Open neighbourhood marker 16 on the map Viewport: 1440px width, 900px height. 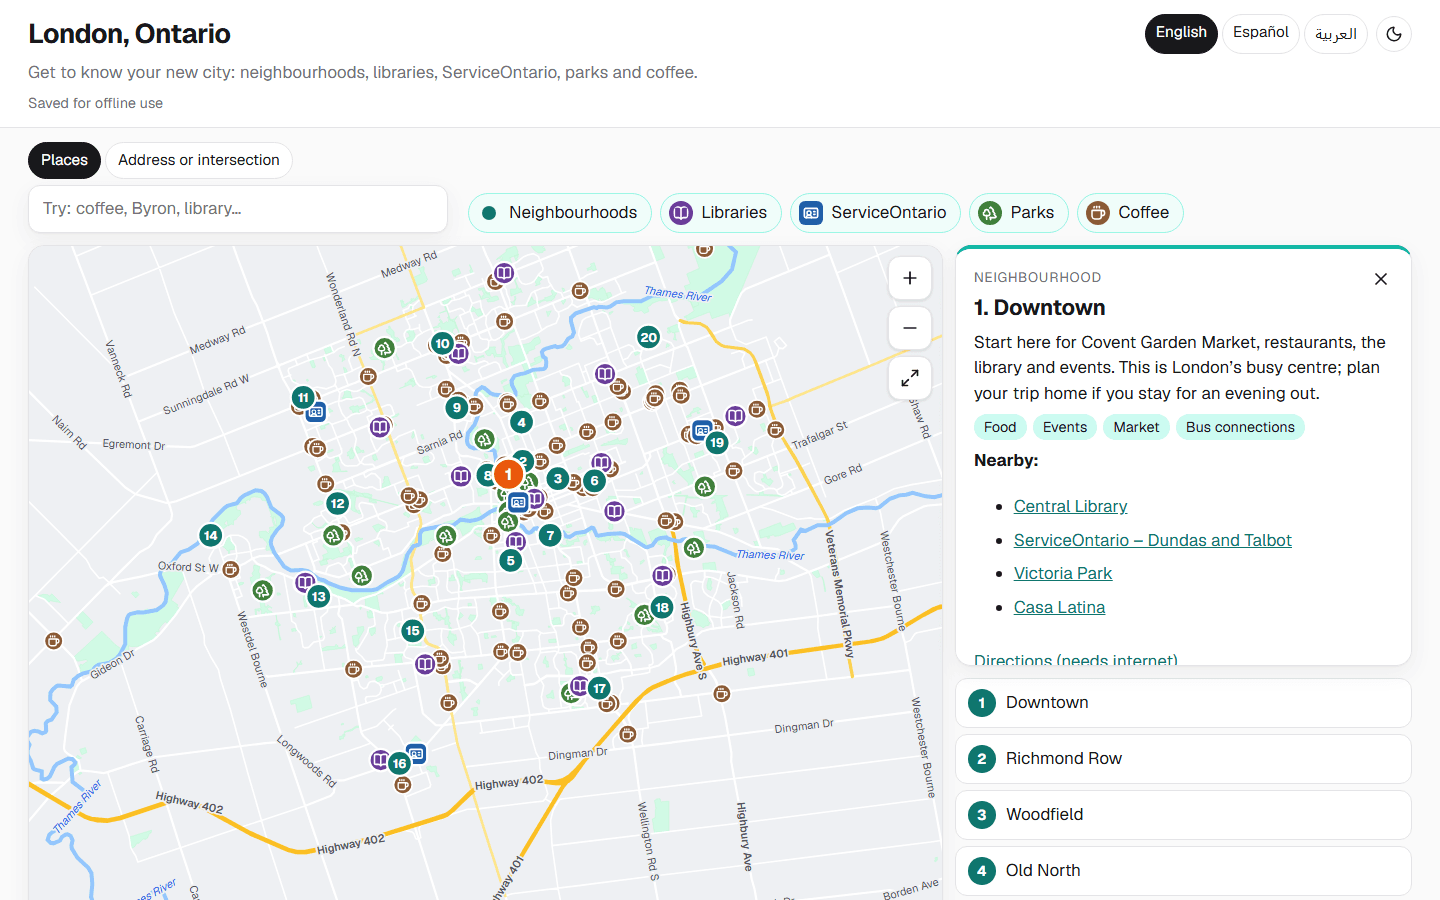[399, 763]
